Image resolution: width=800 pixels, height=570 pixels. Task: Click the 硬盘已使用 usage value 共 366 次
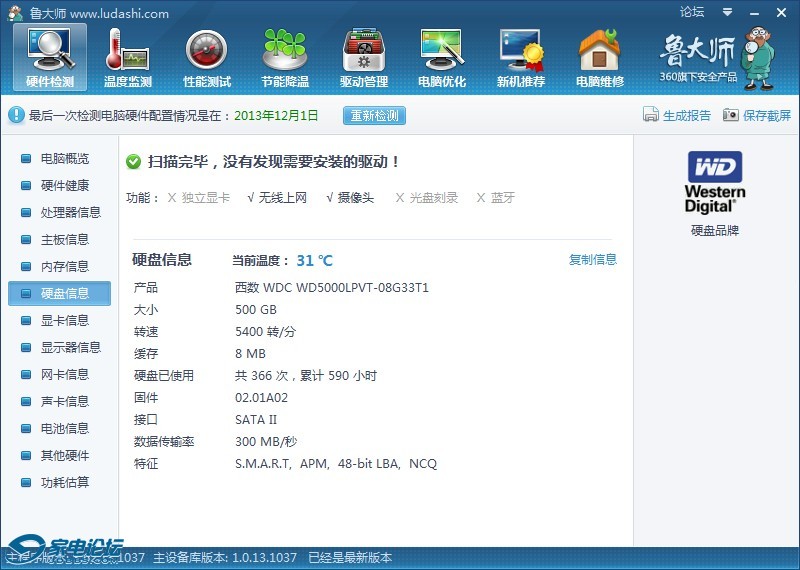[x=306, y=376]
